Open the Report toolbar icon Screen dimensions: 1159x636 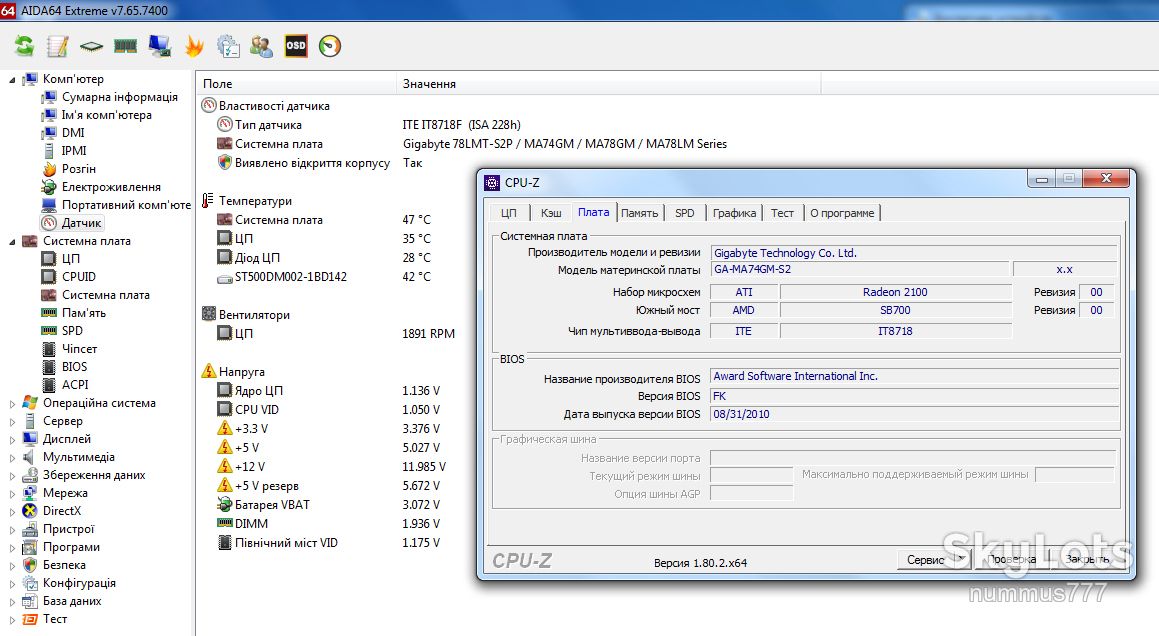click(x=57, y=46)
